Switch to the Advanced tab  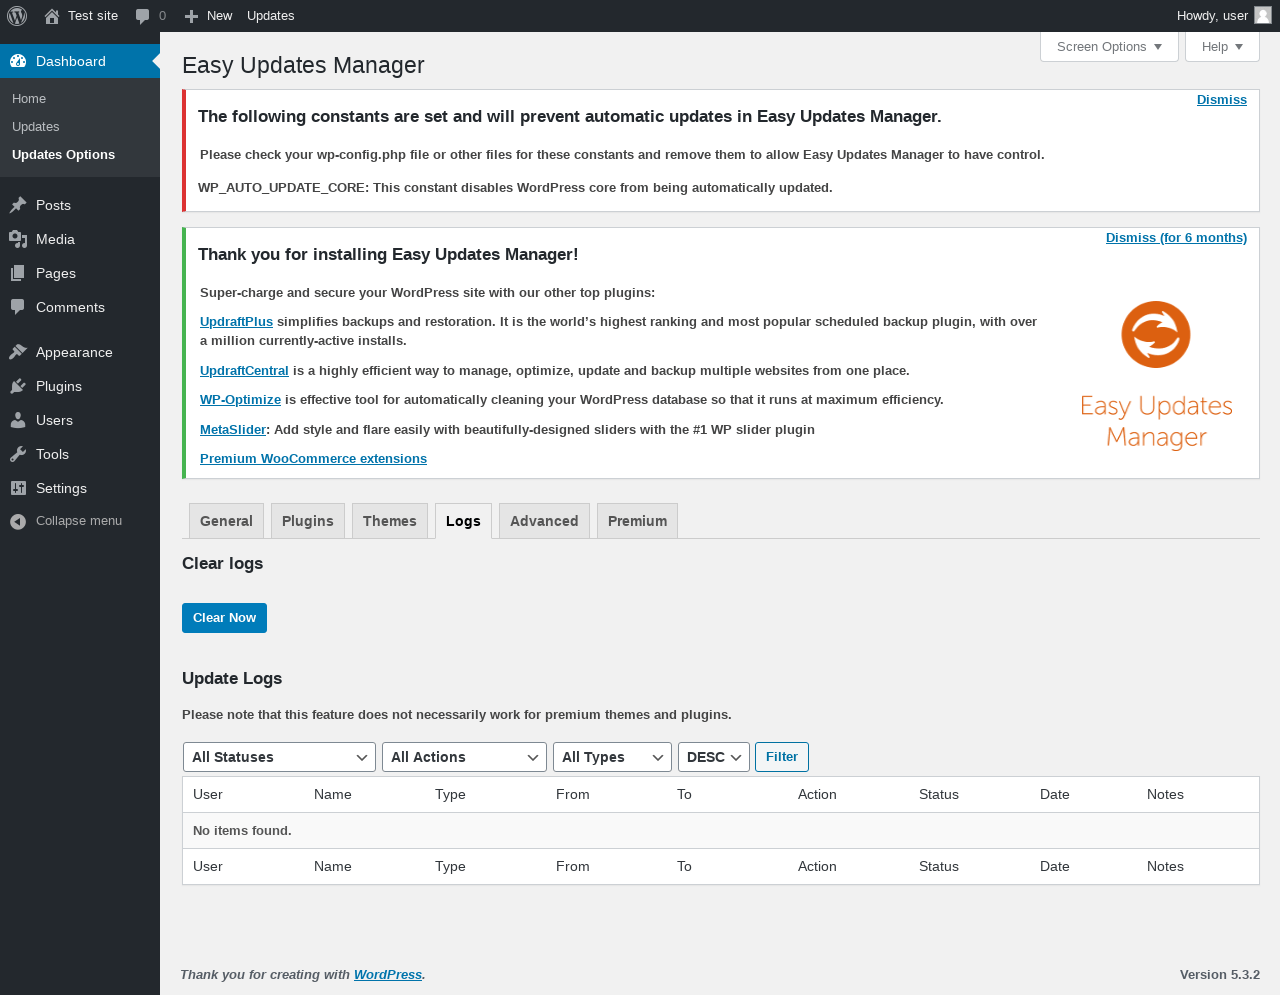click(x=544, y=521)
